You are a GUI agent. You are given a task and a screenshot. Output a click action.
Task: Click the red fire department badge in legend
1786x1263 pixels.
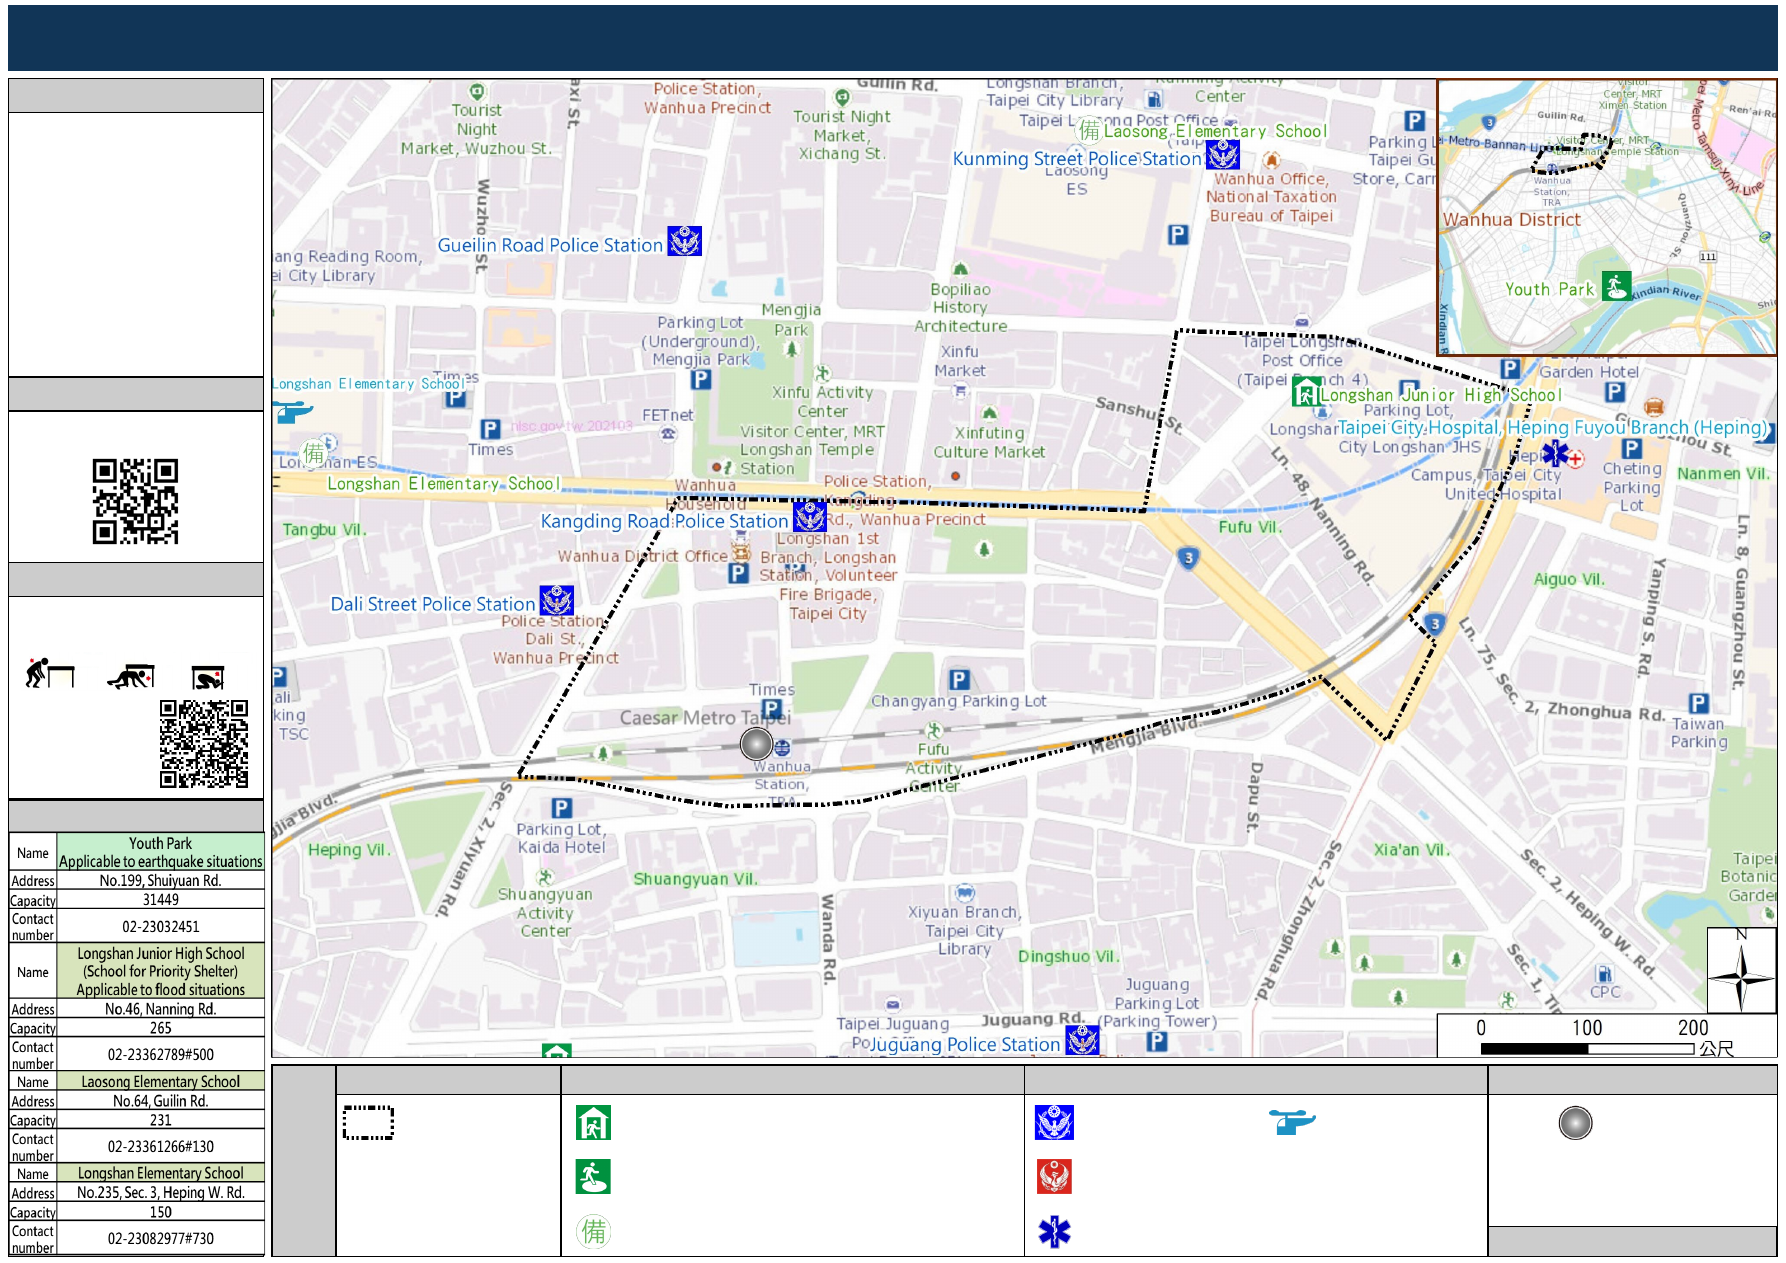(x=1054, y=1177)
